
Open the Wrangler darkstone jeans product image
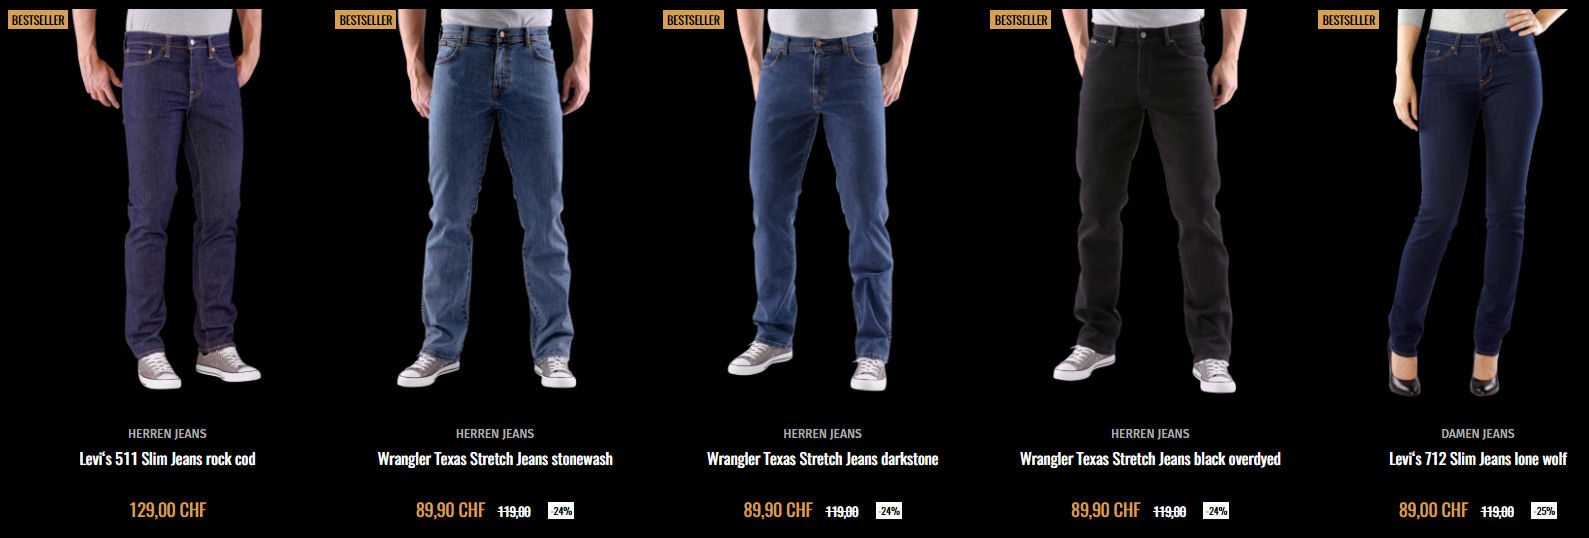coord(822,198)
